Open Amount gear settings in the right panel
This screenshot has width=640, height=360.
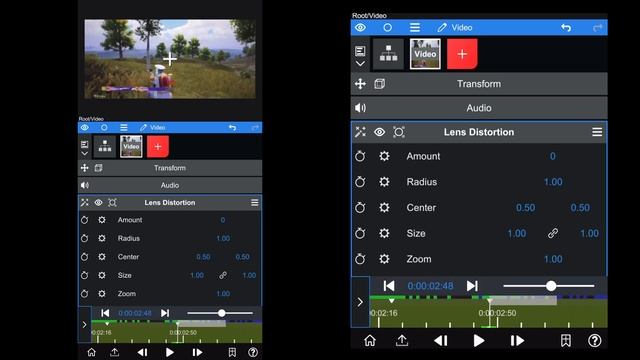(x=384, y=156)
